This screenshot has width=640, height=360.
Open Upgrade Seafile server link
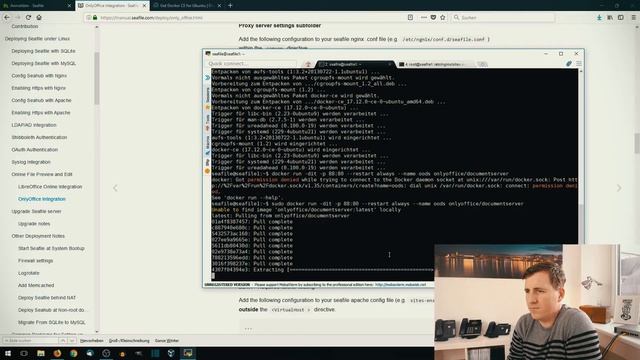pyautogui.click(x=36, y=211)
